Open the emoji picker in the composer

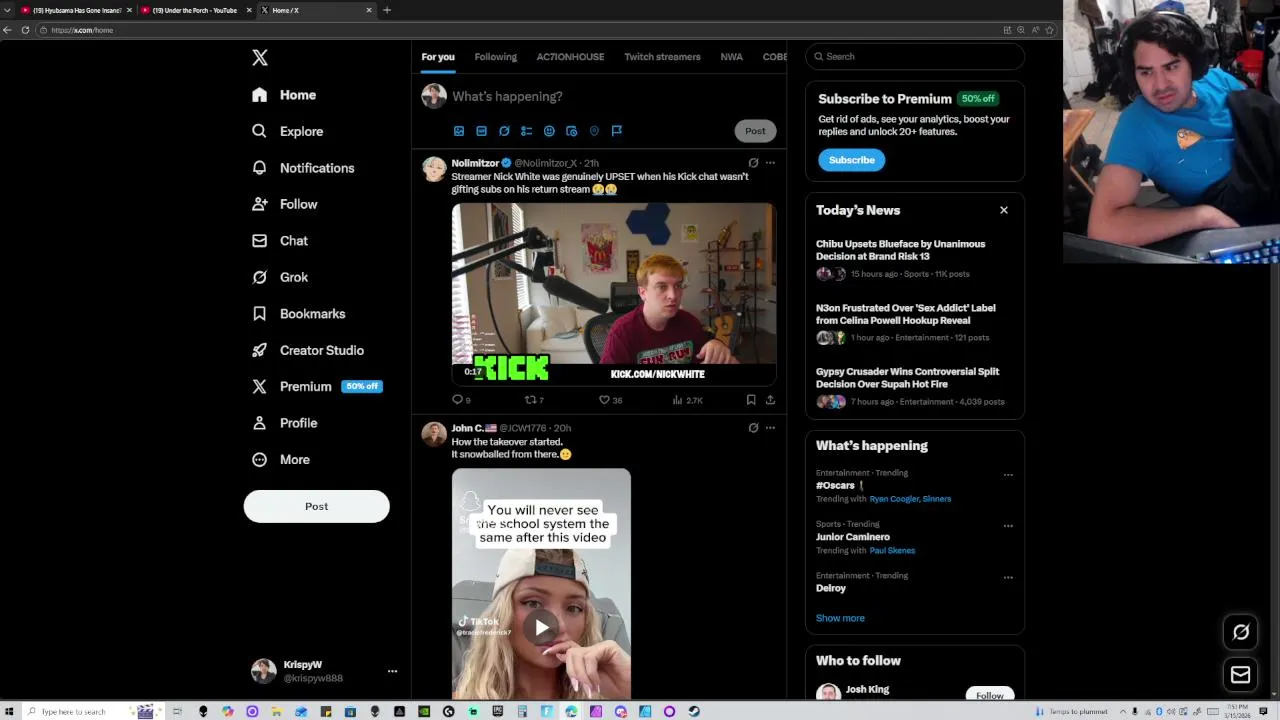point(549,131)
